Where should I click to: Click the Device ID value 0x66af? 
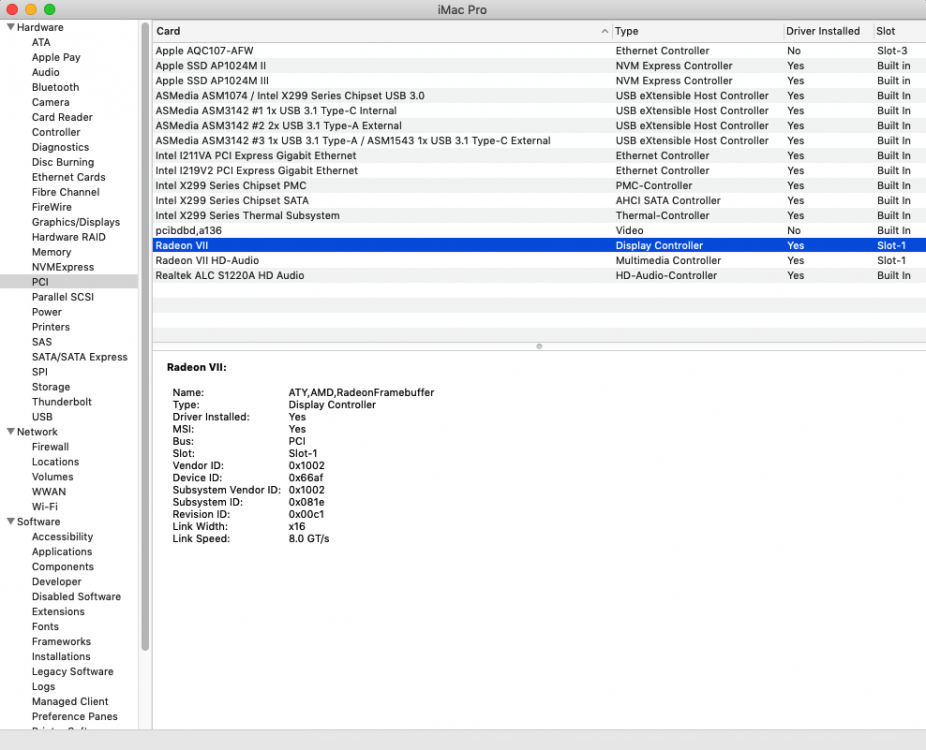[306, 478]
